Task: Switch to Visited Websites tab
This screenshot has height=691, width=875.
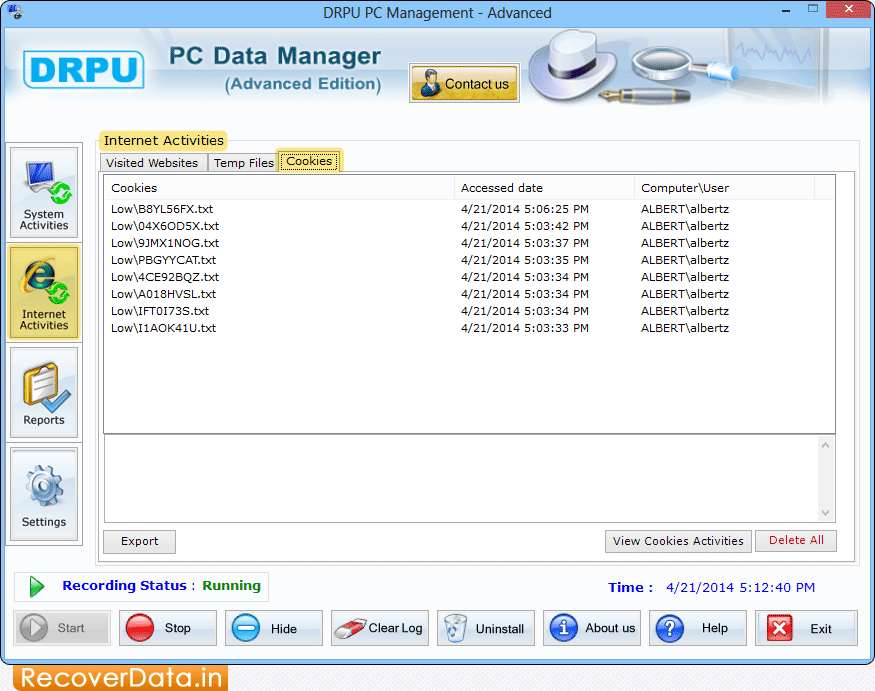Action: [152, 163]
